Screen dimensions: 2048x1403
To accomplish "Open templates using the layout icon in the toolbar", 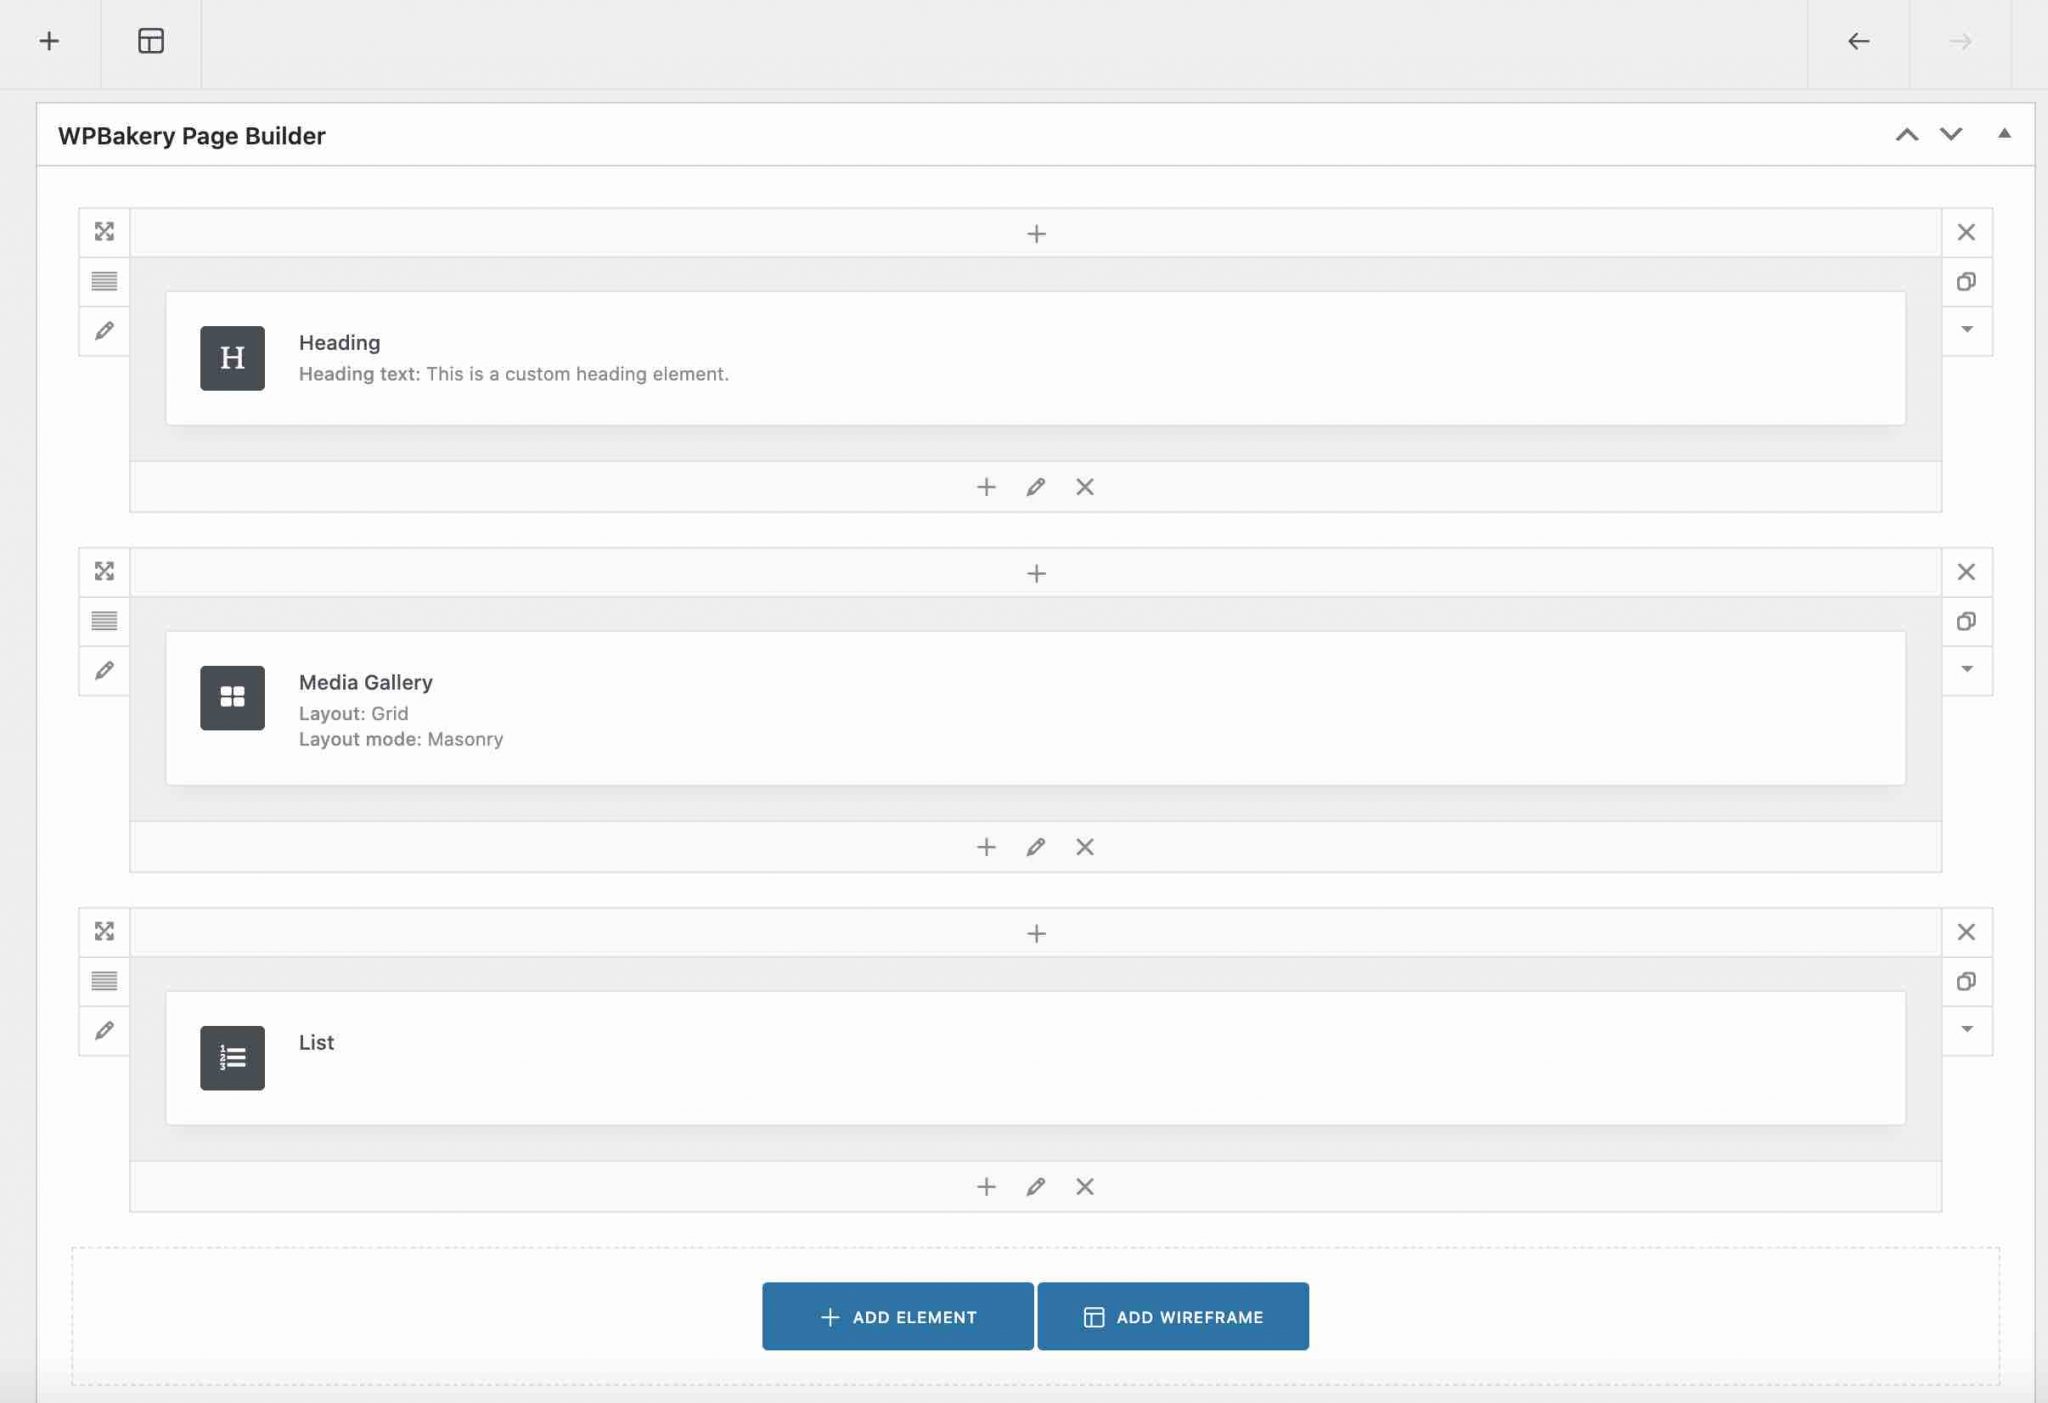I will pyautogui.click(x=152, y=41).
